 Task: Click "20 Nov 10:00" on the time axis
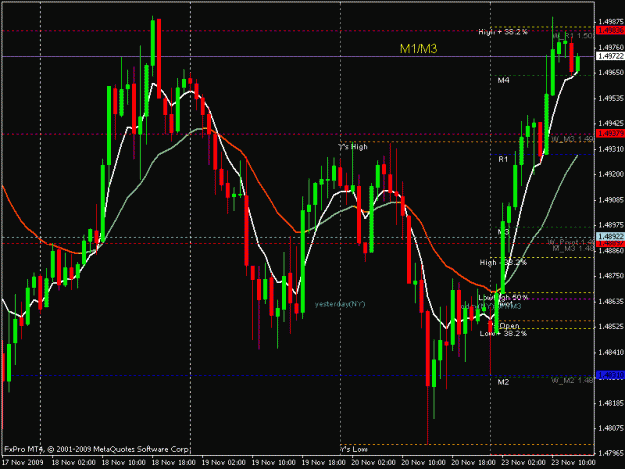(423, 463)
